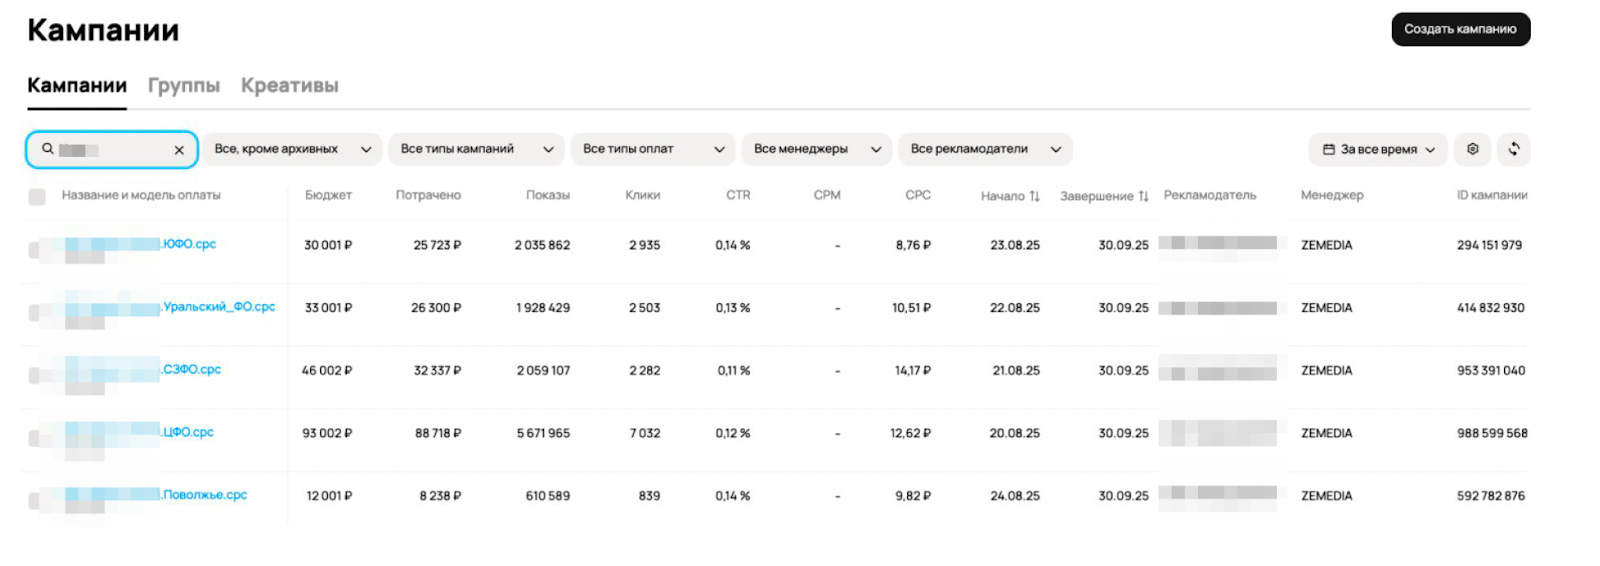Viewport: 1600px width, 566px height.
Task: Focus the campaign search input field
Action: (x=112, y=150)
